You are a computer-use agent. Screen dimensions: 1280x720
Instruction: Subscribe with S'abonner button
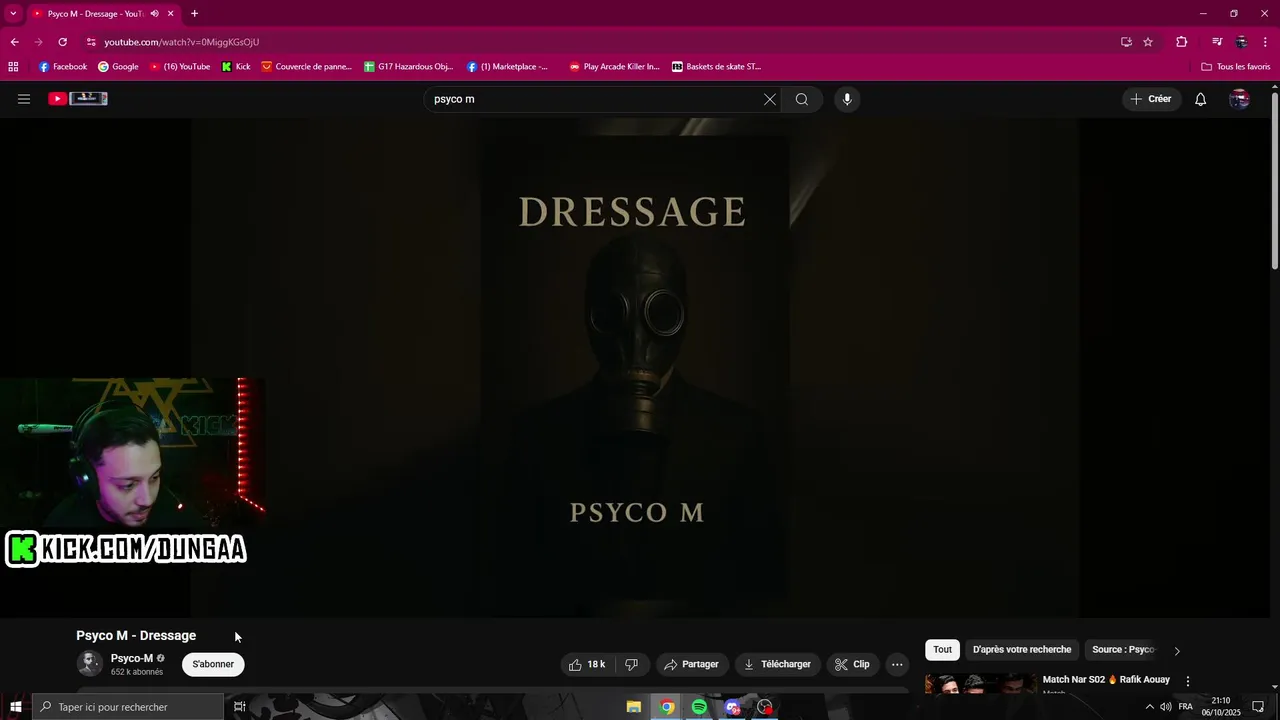[213, 664]
